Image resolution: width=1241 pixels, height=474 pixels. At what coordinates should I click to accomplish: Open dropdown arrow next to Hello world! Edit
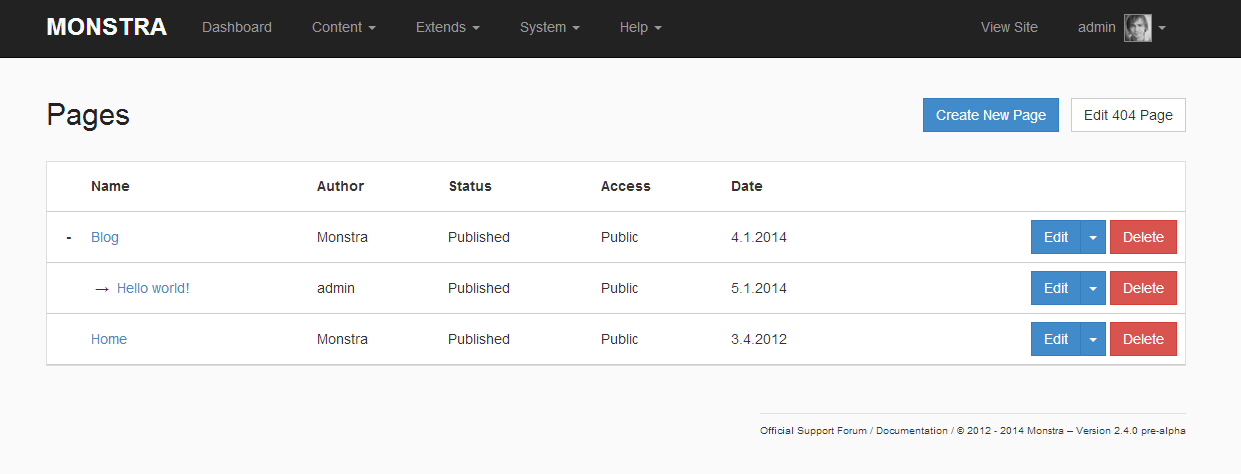[x=1093, y=289]
